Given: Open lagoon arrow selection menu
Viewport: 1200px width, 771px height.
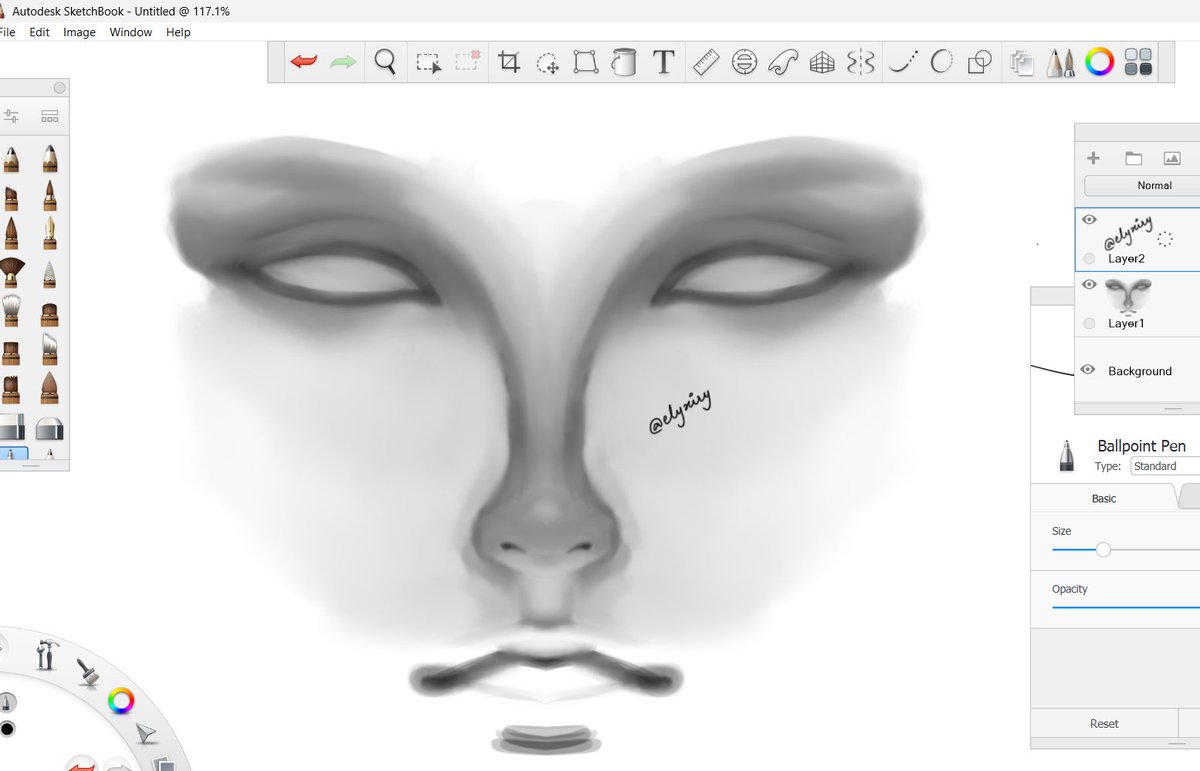Looking at the screenshot, I should tap(146, 734).
